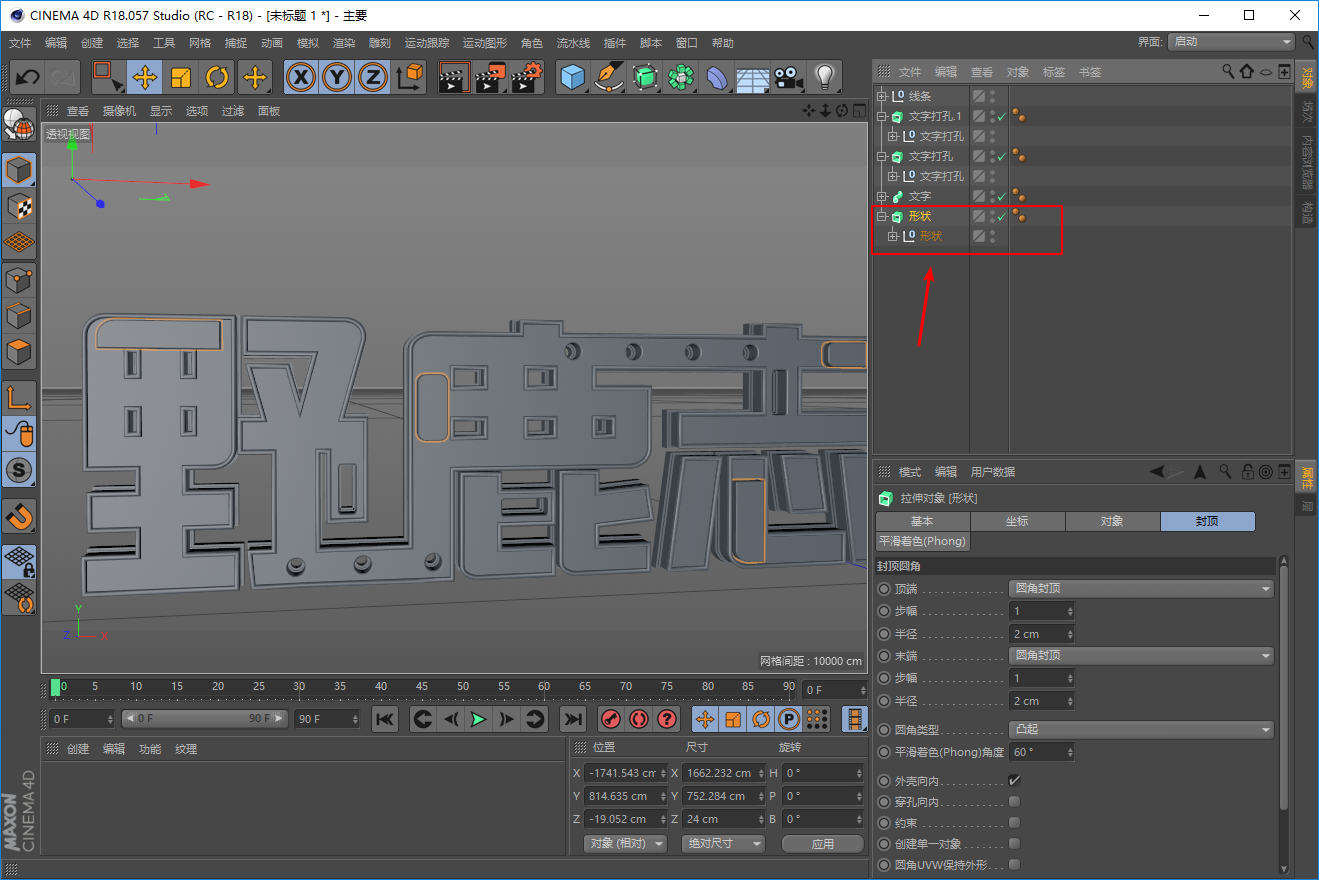Select the Live Selection tool
This screenshot has width=1319, height=880.
(107, 77)
